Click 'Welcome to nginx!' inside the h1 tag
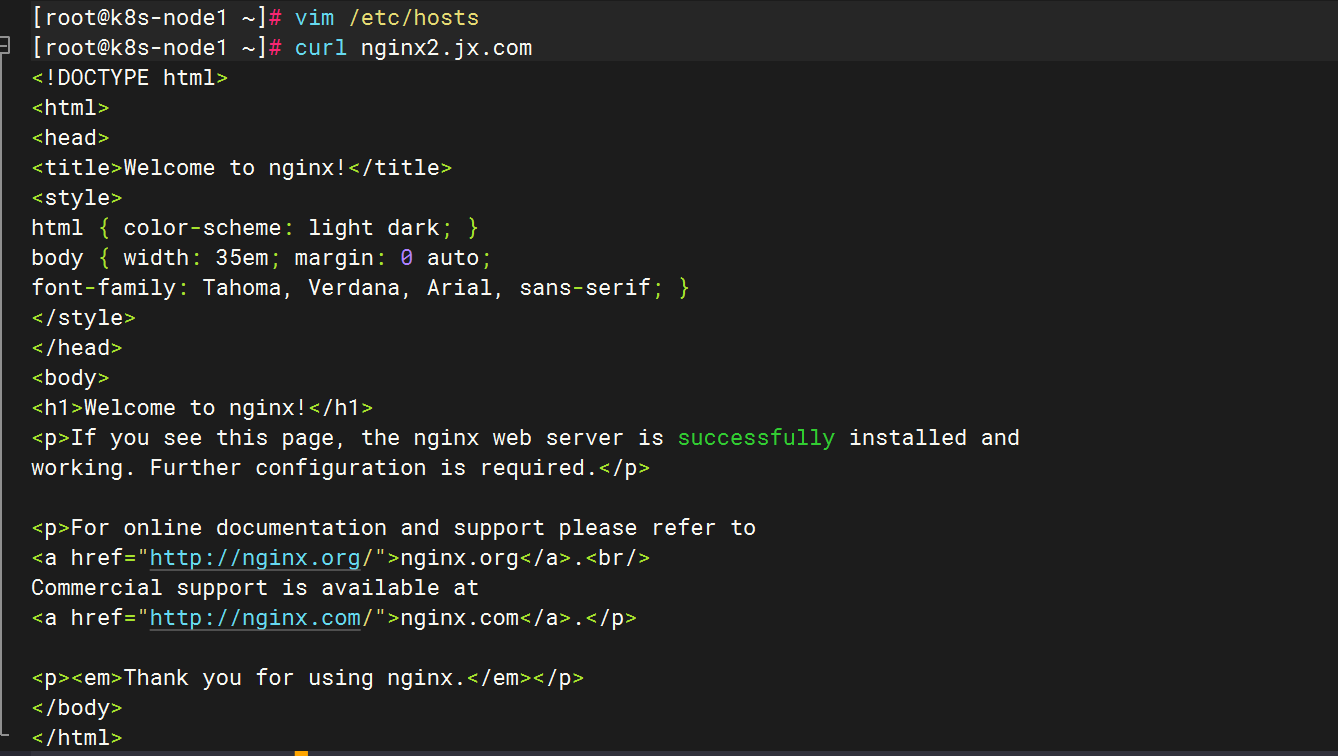Viewport: 1338px width, 756px height. (x=196, y=408)
